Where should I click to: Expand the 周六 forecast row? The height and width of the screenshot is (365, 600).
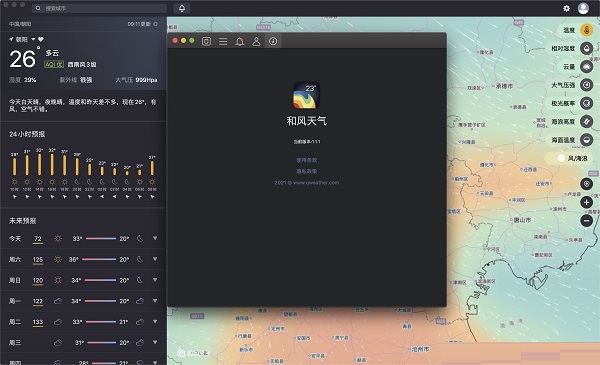(x=155, y=259)
